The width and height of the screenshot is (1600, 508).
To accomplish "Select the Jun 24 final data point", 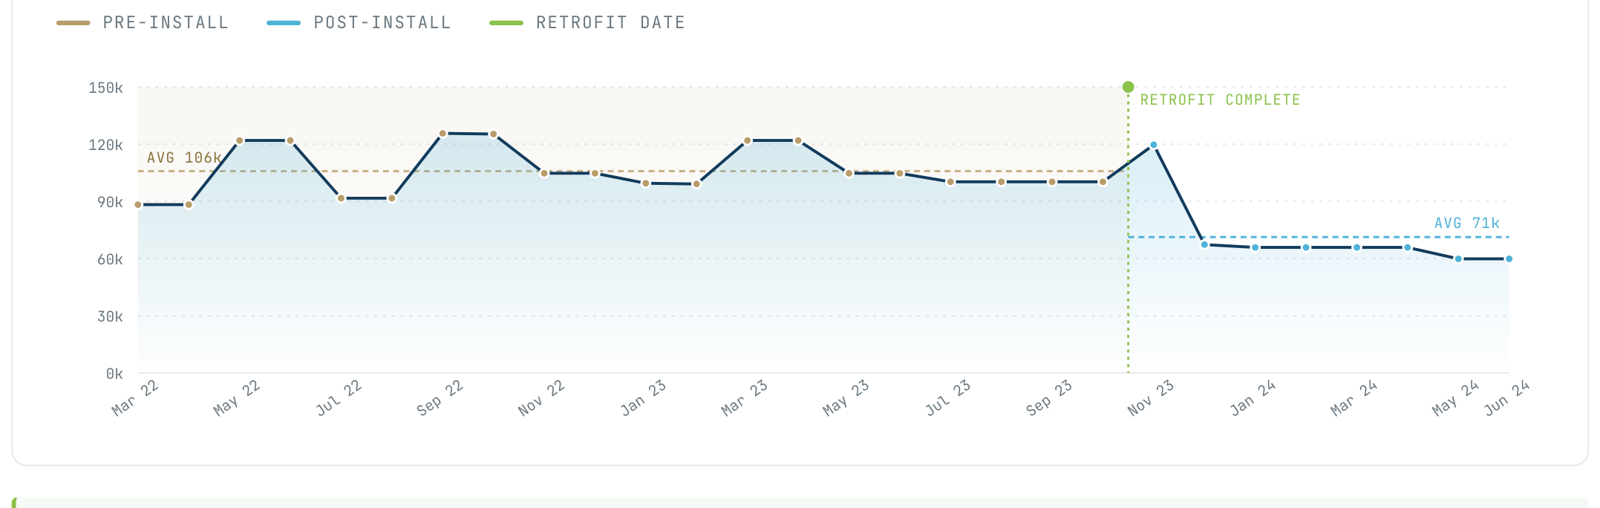I will pyautogui.click(x=1509, y=259).
